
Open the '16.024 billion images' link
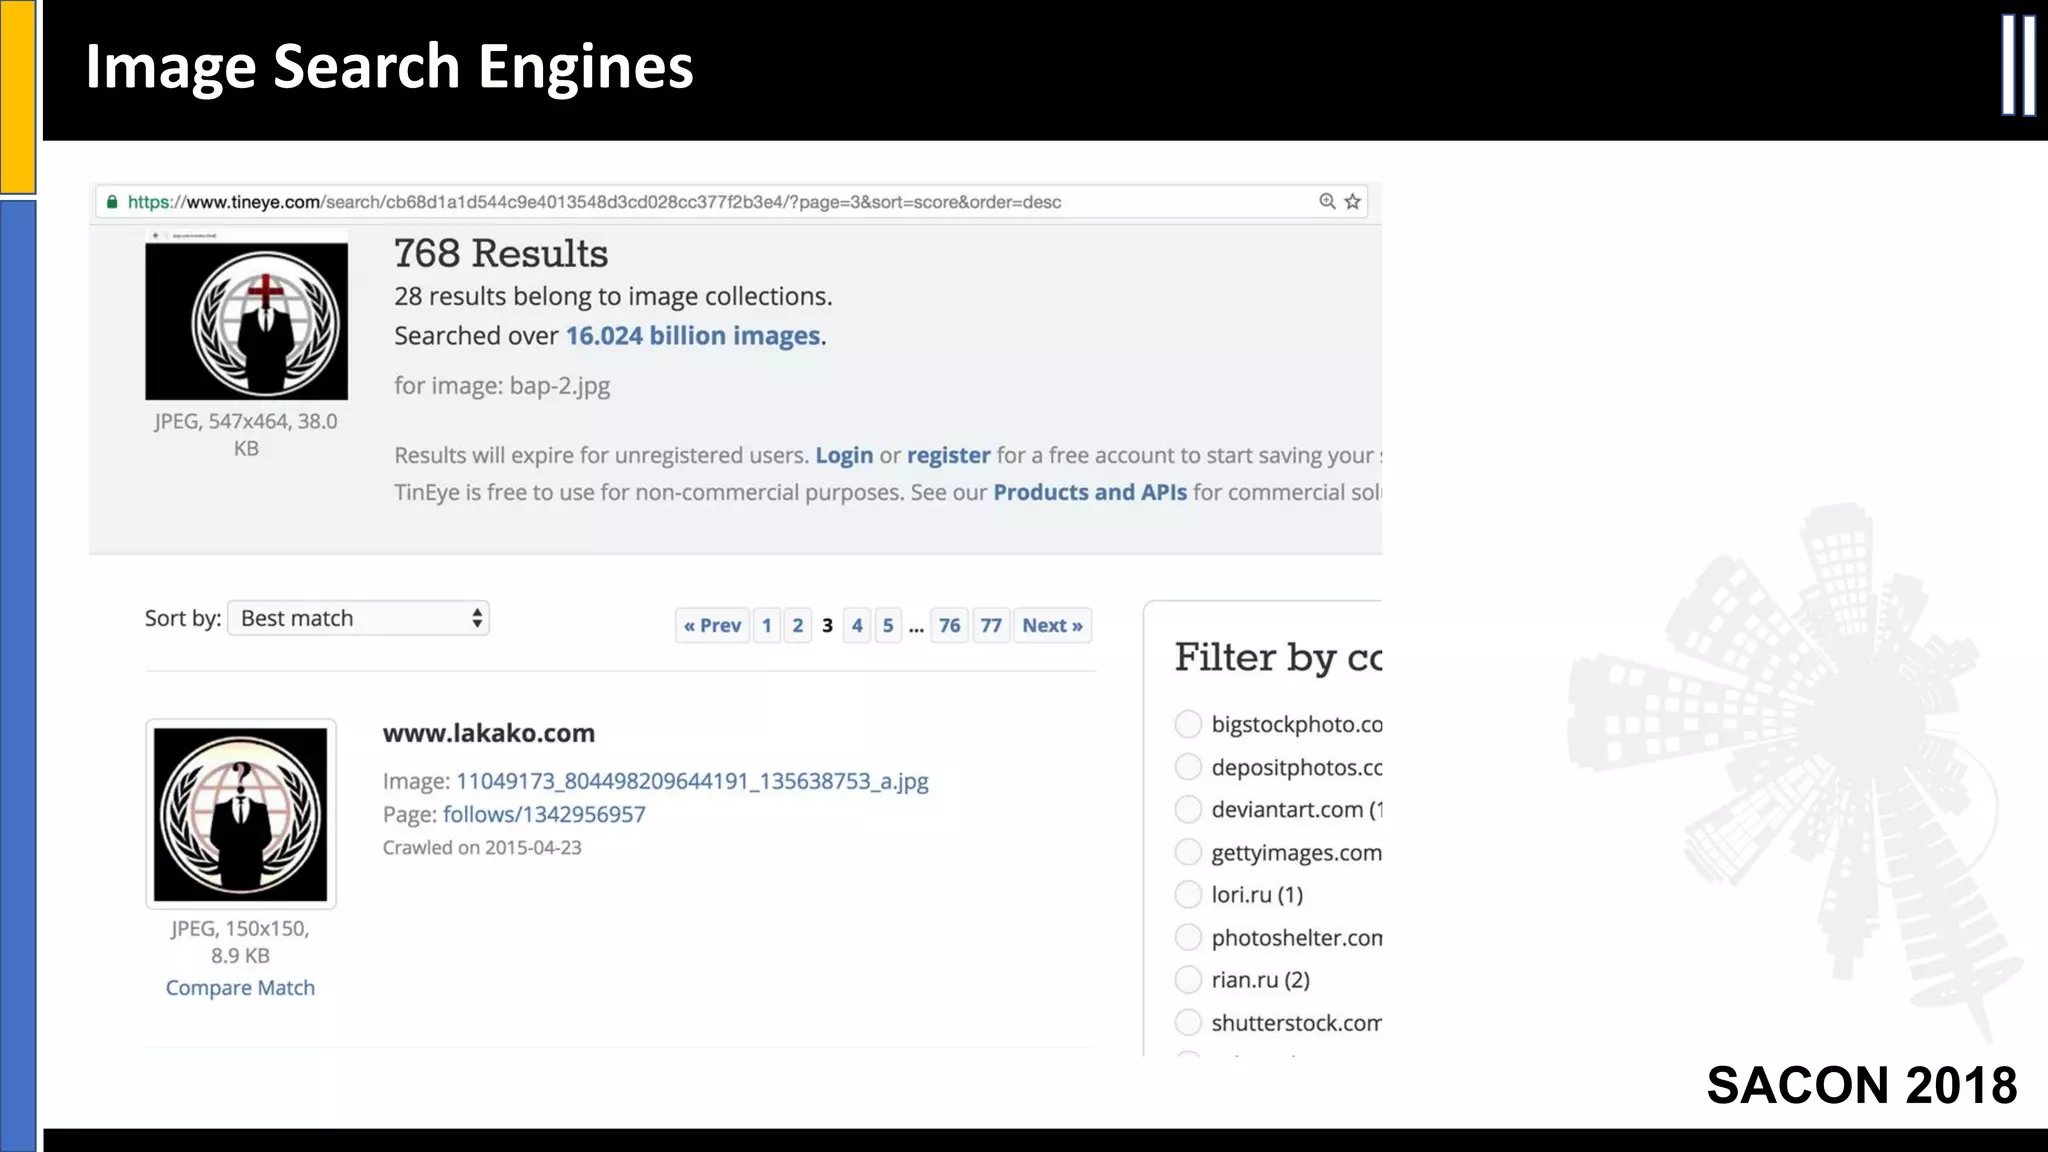tap(693, 336)
